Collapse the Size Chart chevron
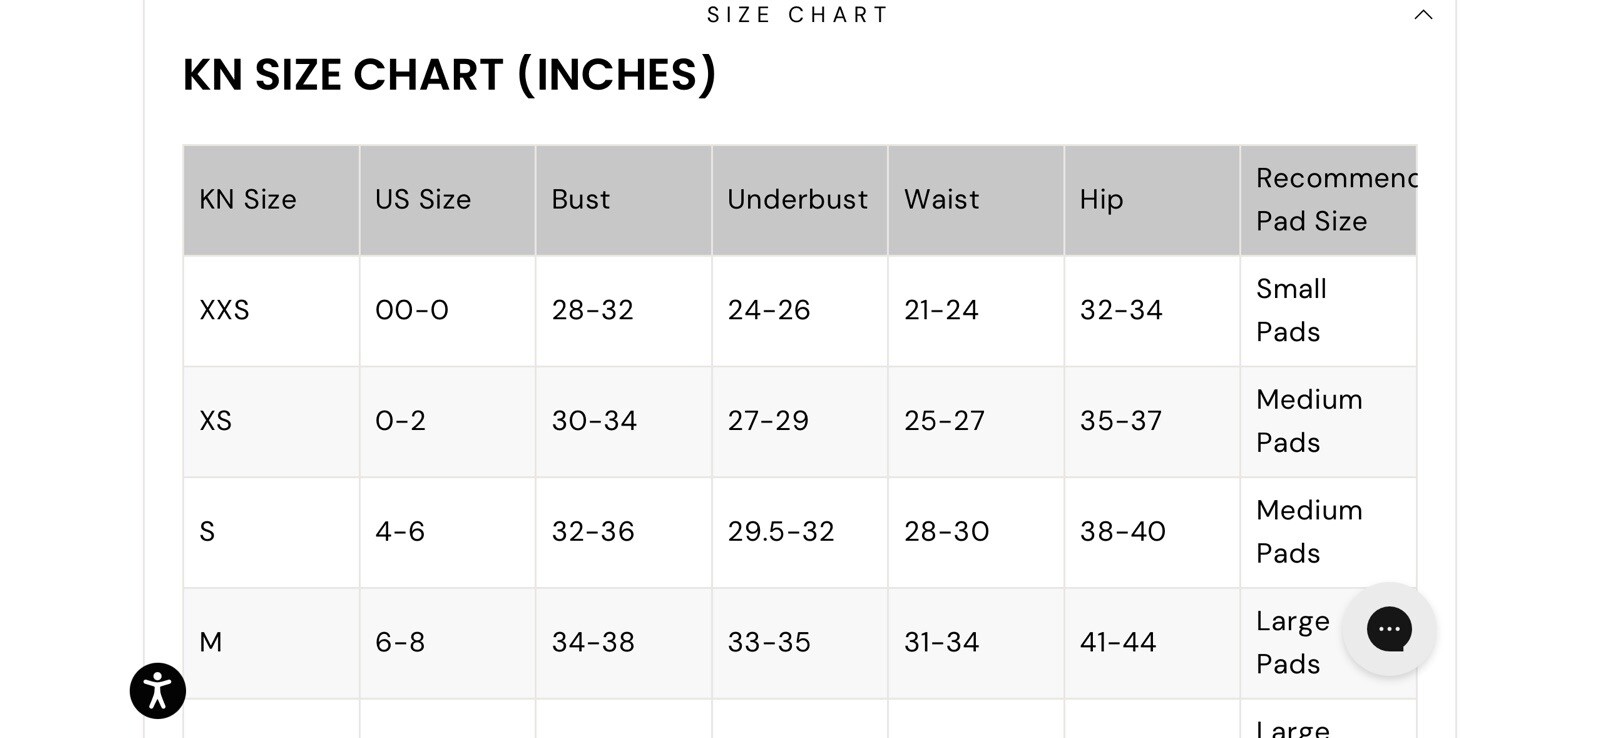Screen dimensions: 1600x738 point(1423,15)
